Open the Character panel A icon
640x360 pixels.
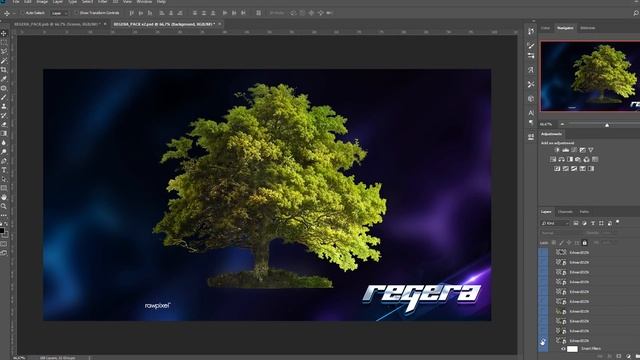click(531, 113)
